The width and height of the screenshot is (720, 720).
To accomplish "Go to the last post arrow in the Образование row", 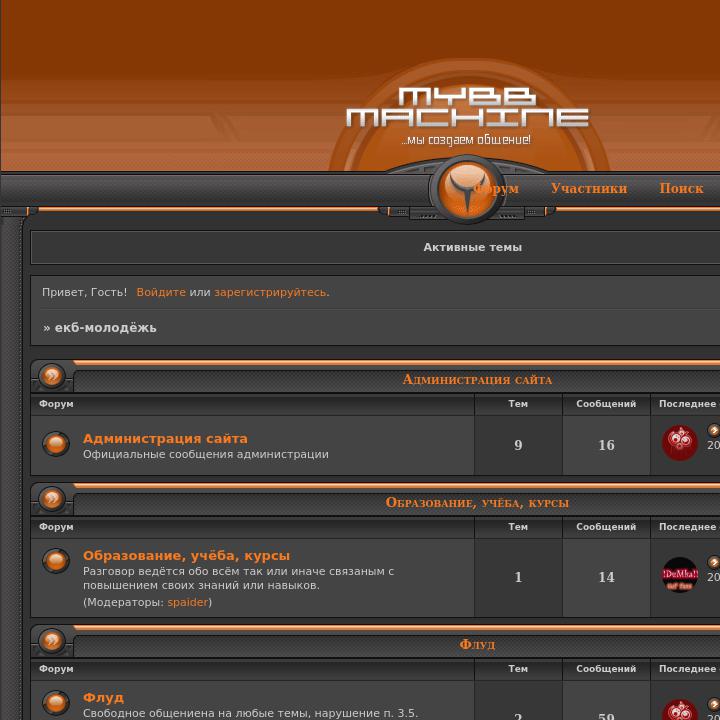I will [714, 562].
